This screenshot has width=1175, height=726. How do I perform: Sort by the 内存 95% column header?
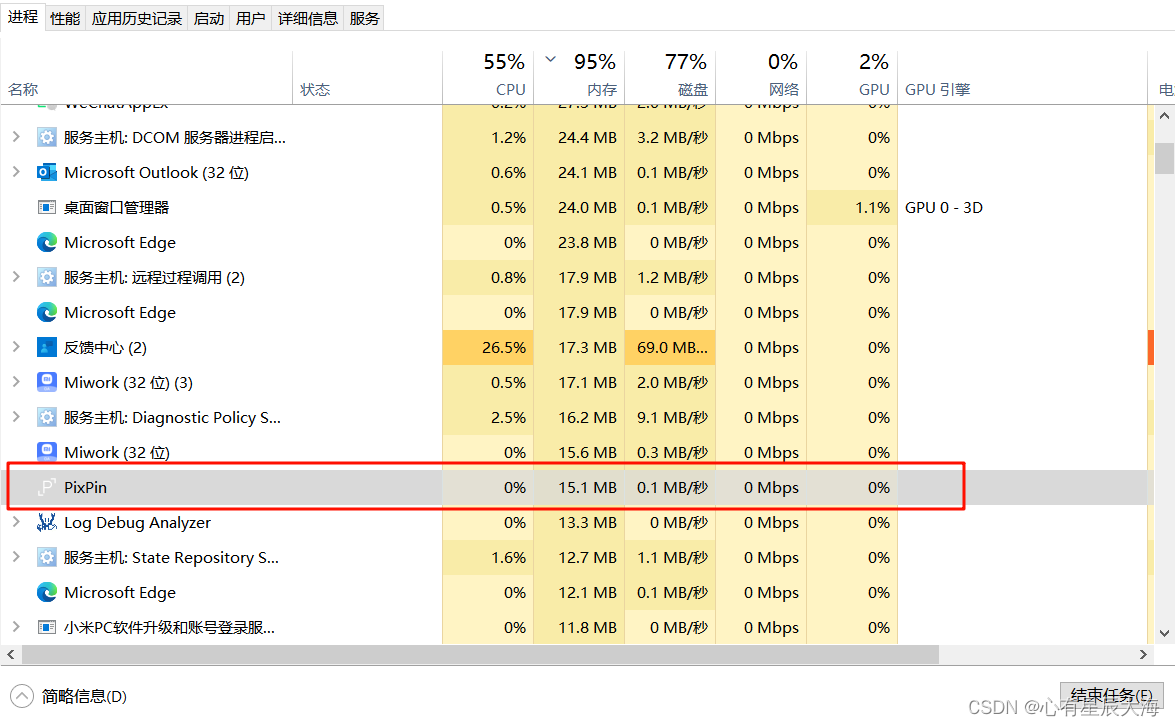[579, 77]
